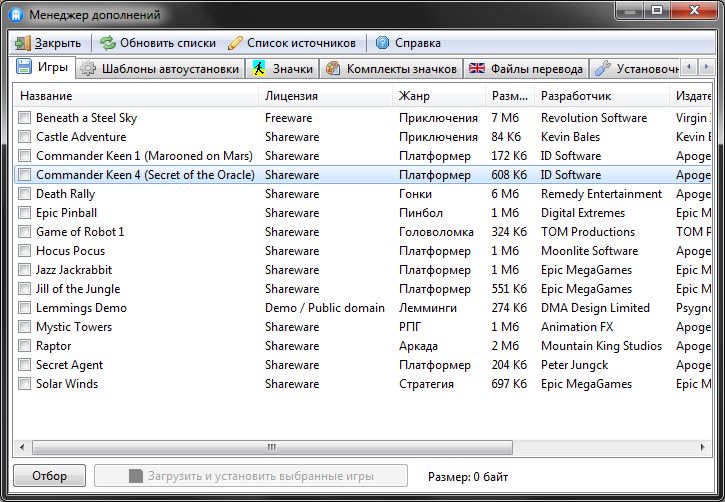Sort the list by Название column header
This screenshot has height=502, width=725.
pyautogui.click(x=135, y=96)
